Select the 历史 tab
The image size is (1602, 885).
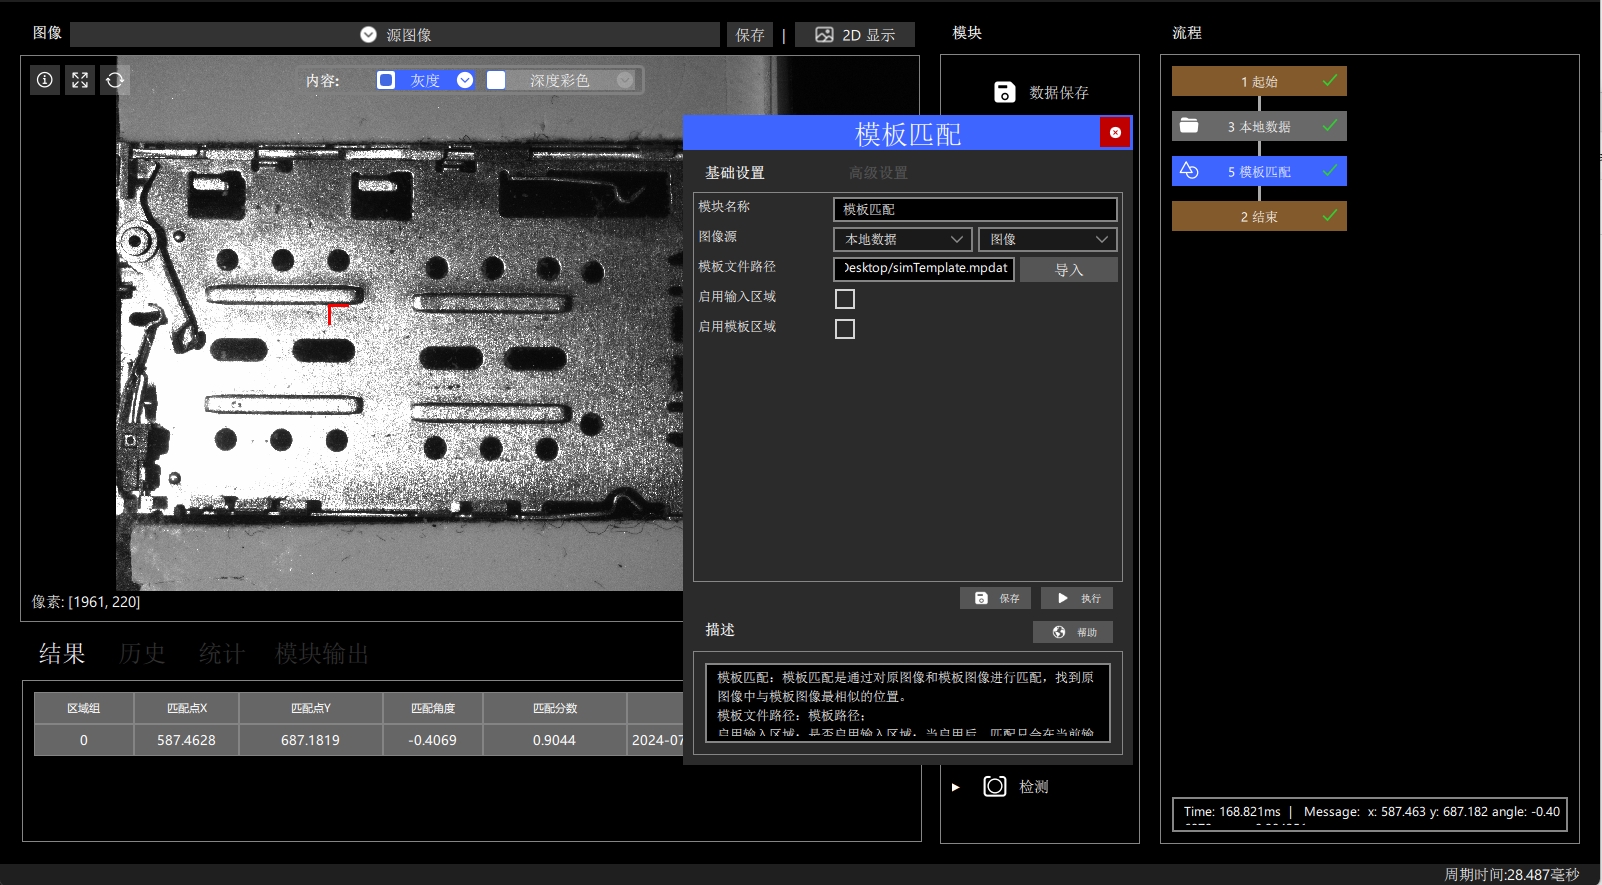(142, 654)
